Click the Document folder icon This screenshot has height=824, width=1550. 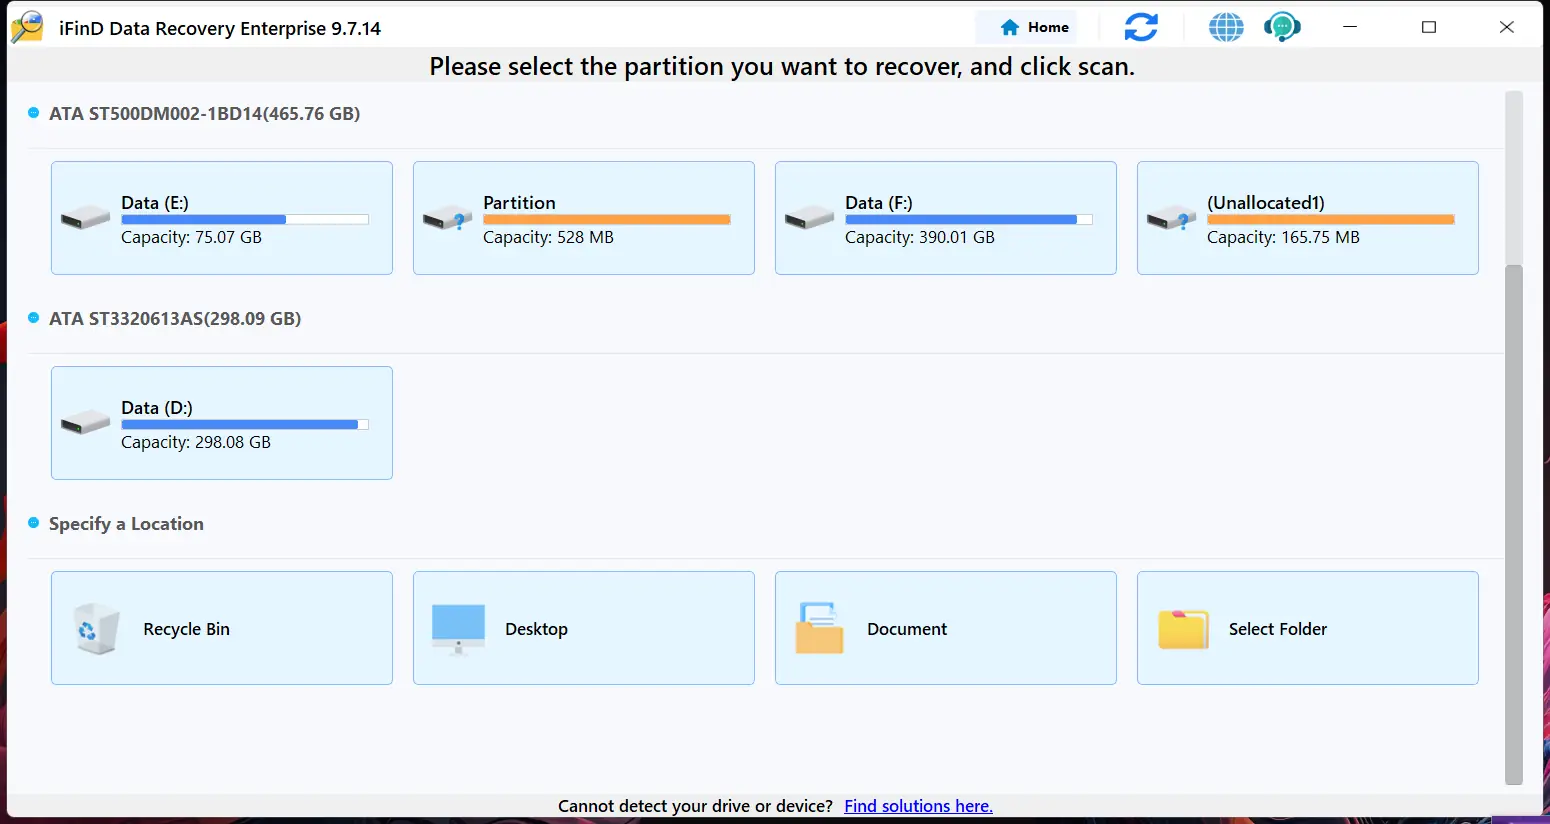click(x=820, y=628)
